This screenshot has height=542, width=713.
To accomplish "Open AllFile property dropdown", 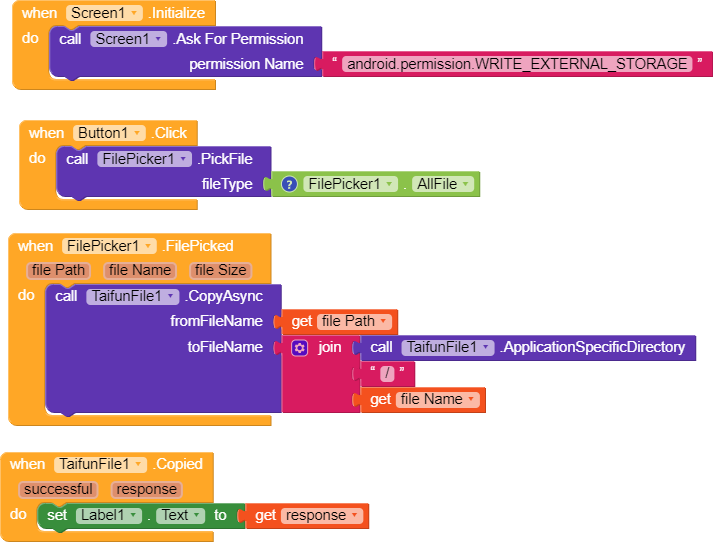I will pos(443,184).
